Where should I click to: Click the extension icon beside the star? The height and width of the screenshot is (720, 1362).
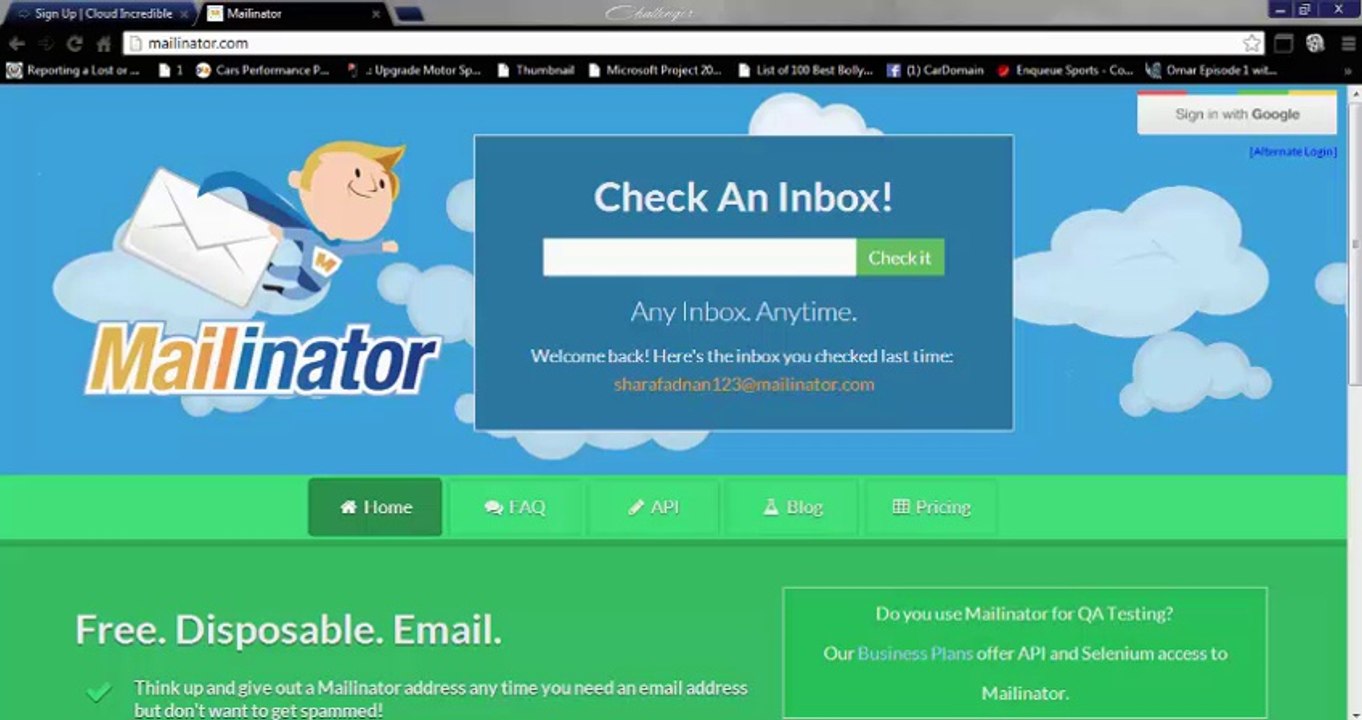[x=1283, y=43]
